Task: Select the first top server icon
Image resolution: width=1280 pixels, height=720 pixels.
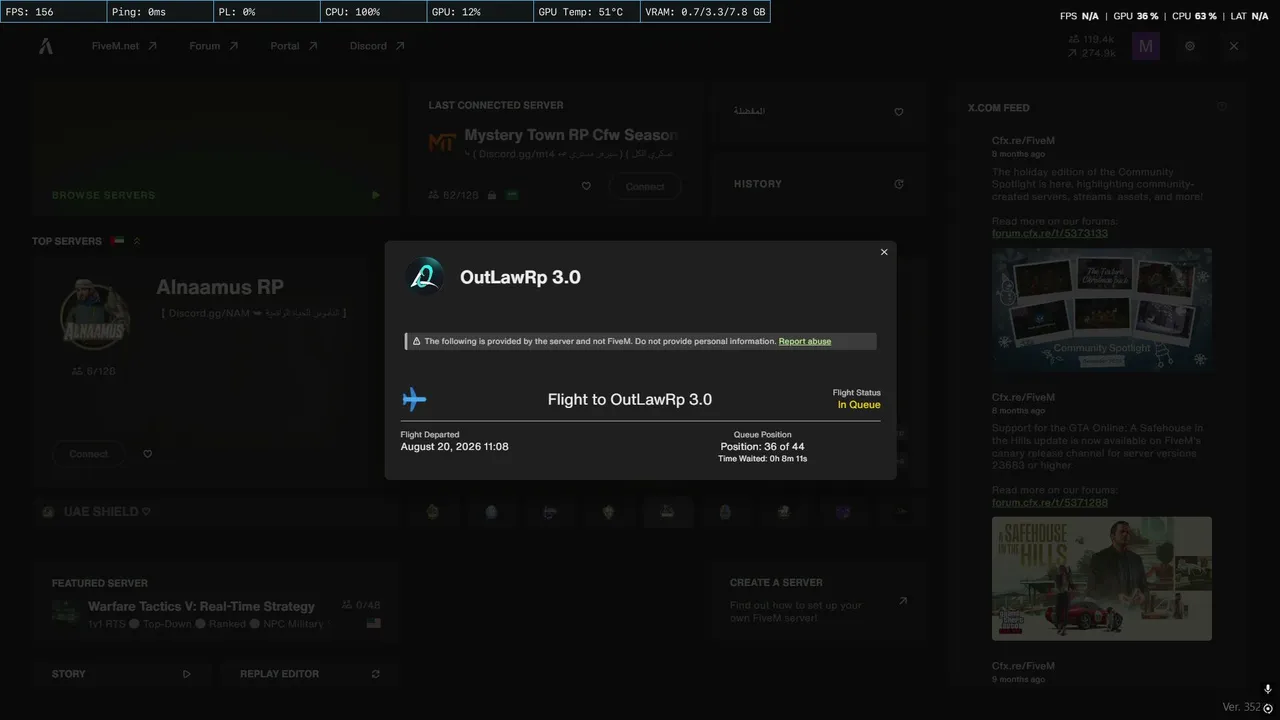Action: pyautogui.click(x=433, y=512)
